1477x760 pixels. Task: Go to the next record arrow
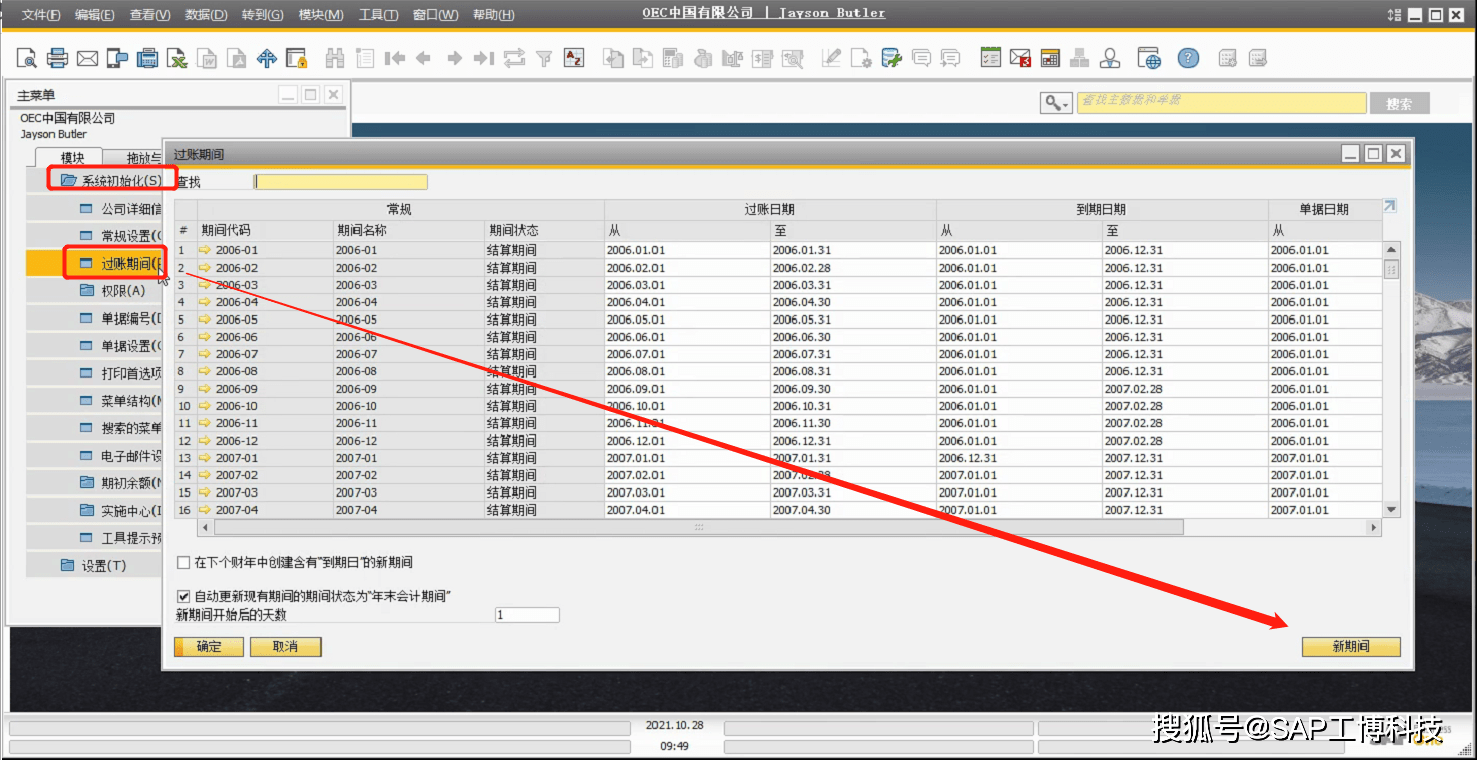pyautogui.click(x=454, y=58)
